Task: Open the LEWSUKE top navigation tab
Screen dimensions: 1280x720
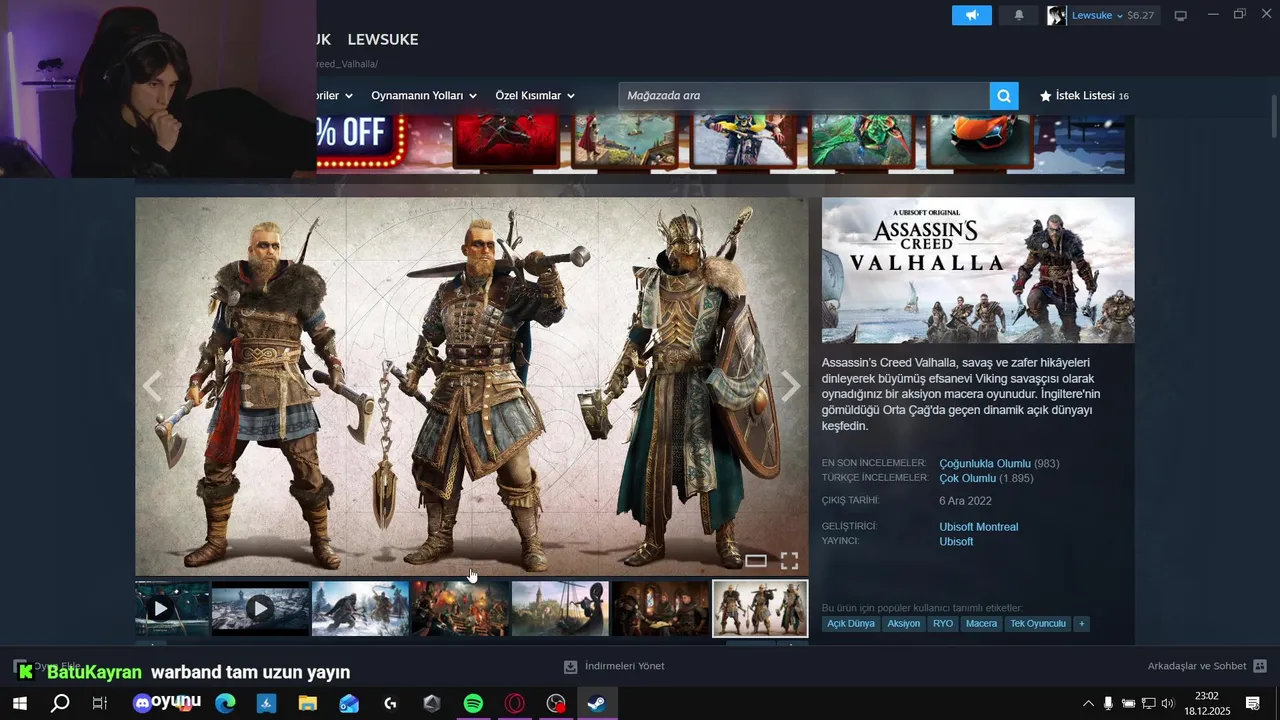Action: tap(383, 39)
